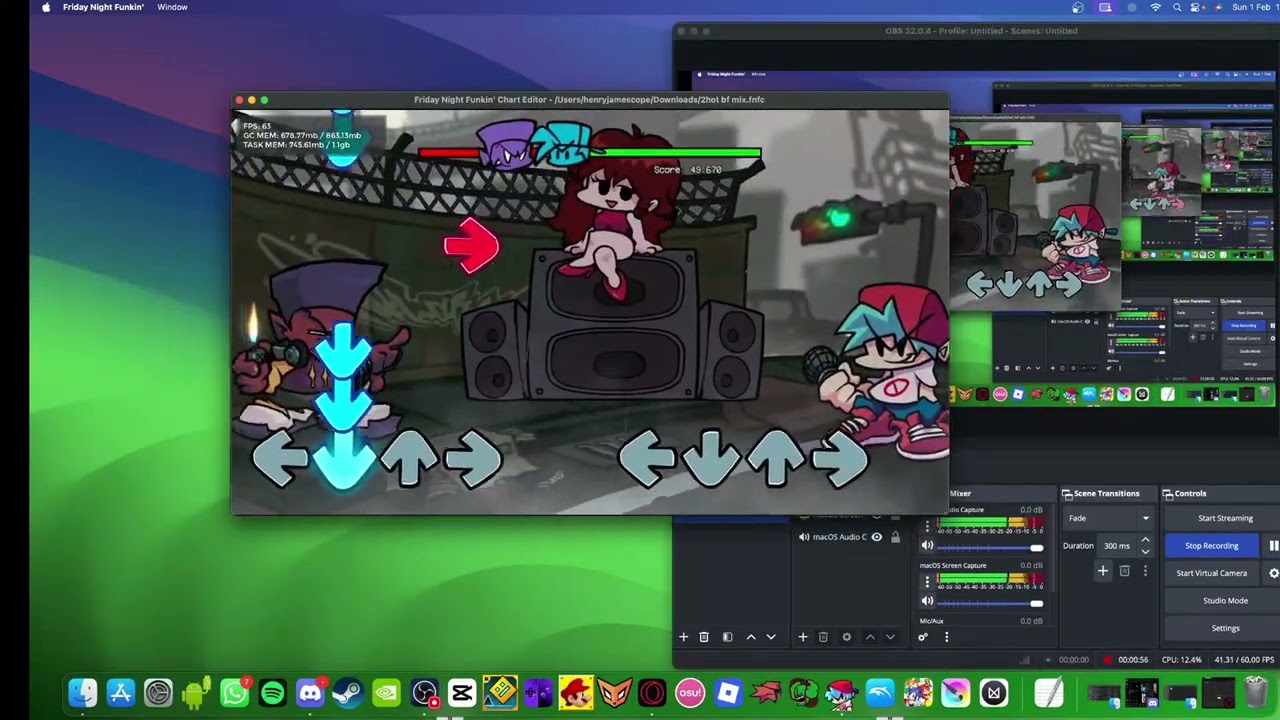Open Wi-Fi status in the menu bar
This screenshot has height=720, width=1280.
tap(1156, 7)
